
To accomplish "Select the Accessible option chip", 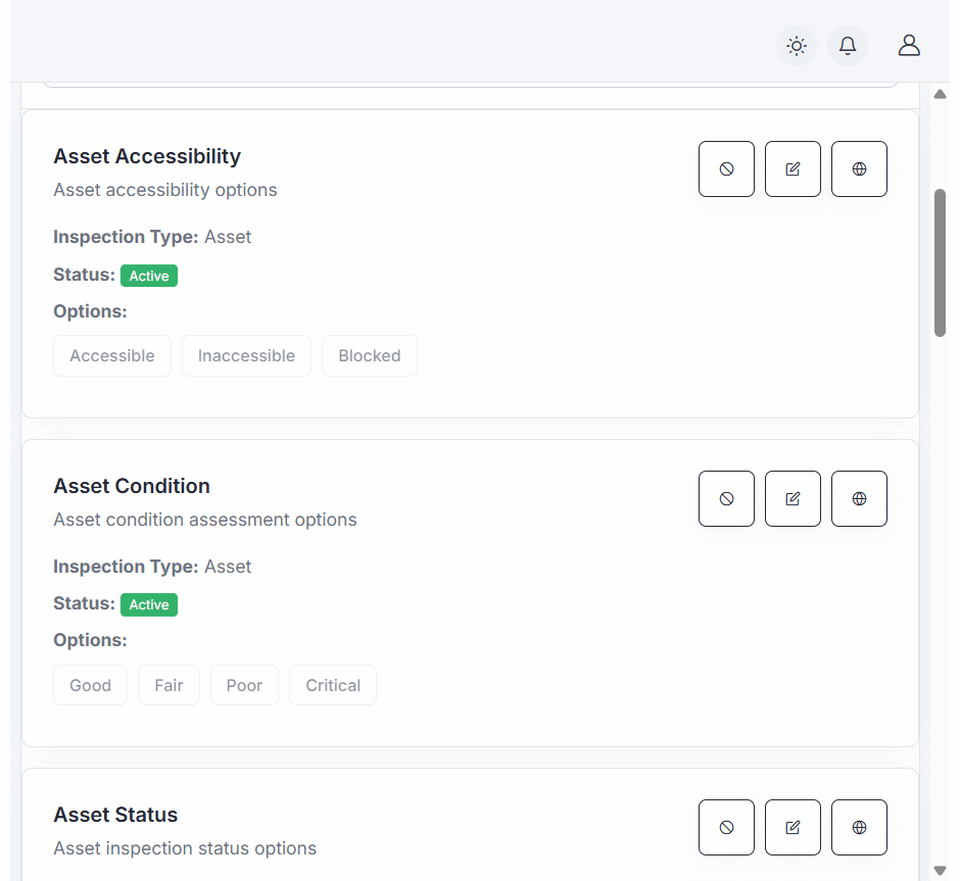I will (112, 356).
